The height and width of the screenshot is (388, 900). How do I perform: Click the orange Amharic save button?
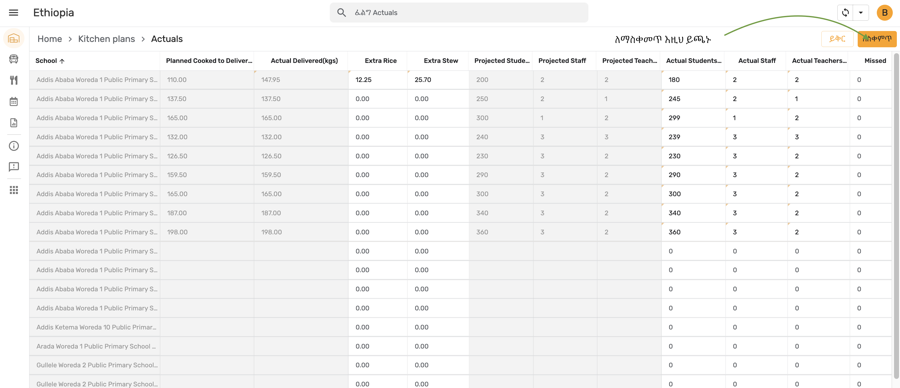point(876,39)
